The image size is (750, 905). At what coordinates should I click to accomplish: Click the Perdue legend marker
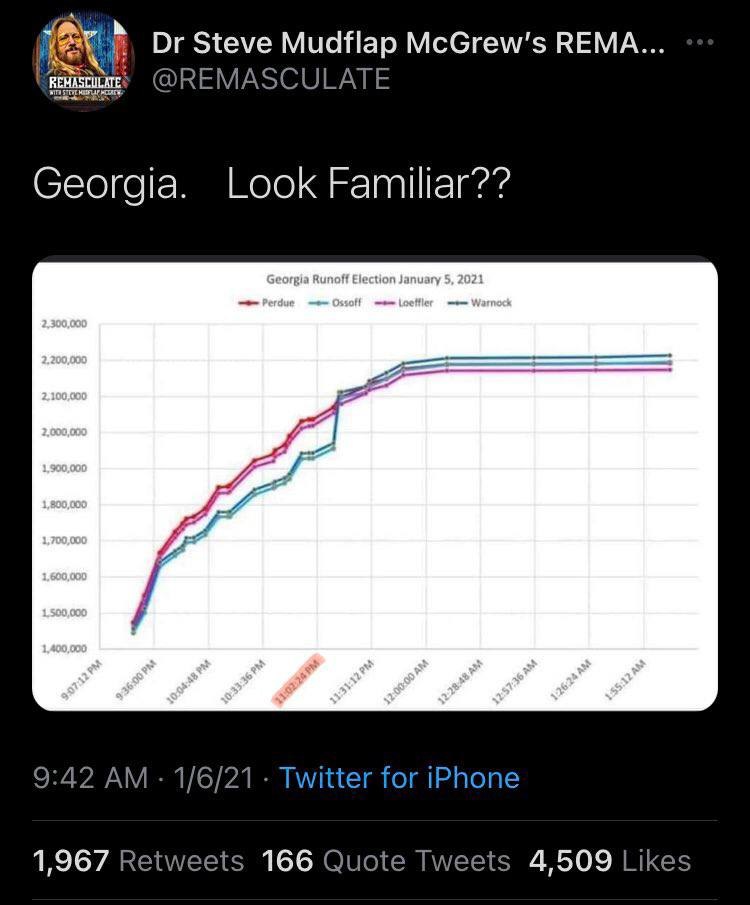tap(249, 303)
